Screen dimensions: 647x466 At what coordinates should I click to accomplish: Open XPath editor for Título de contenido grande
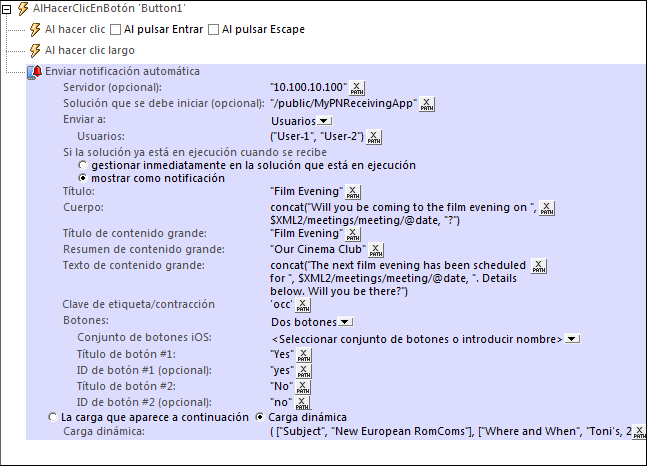(x=353, y=234)
